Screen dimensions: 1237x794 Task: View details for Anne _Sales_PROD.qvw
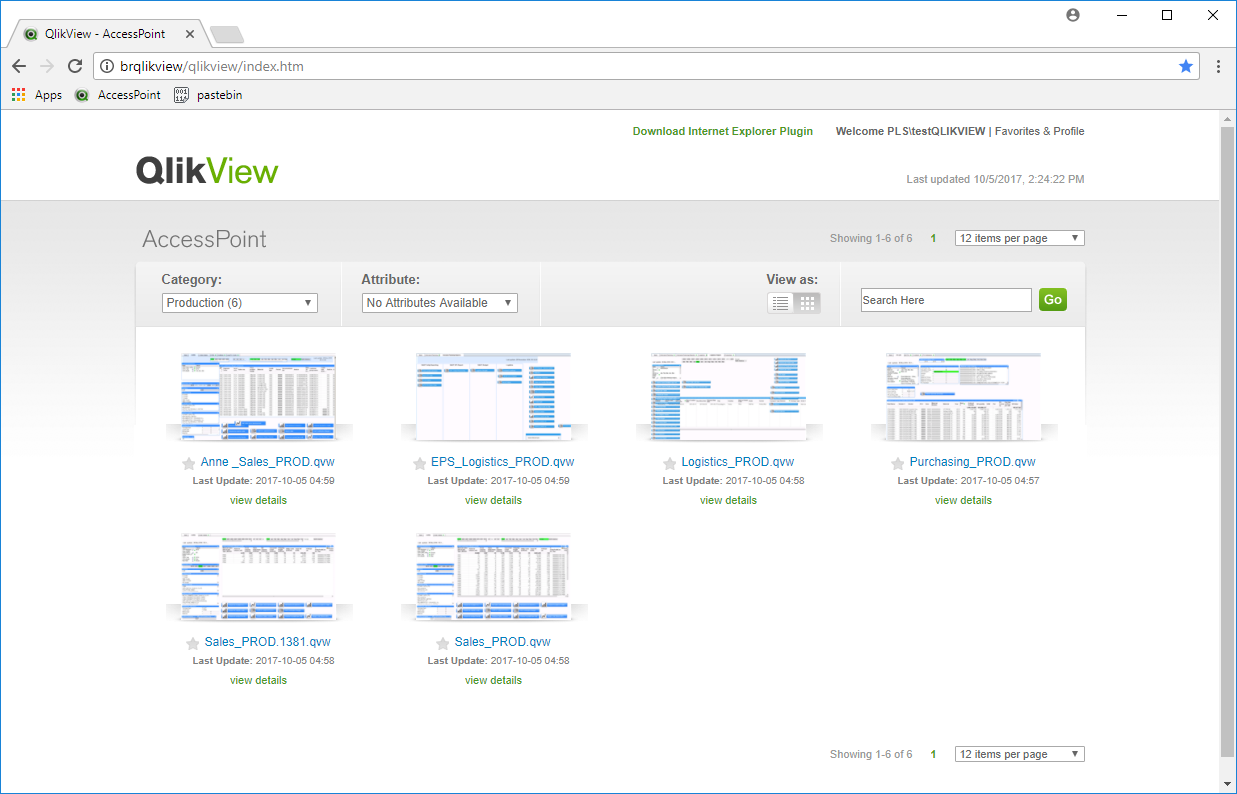pyautogui.click(x=258, y=500)
